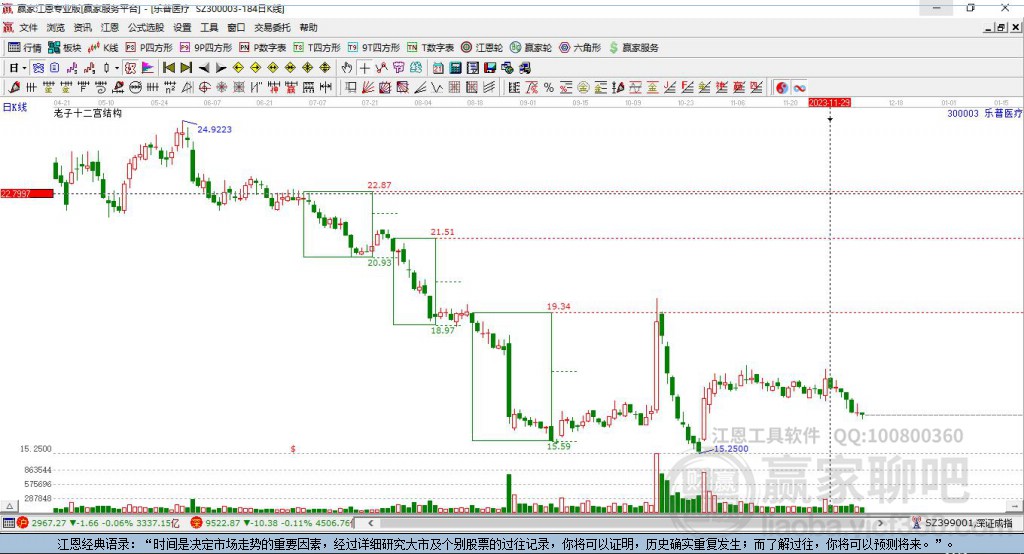Open the 9P四方形 chart button
1024x554 pixels.
click(x=206, y=48)
